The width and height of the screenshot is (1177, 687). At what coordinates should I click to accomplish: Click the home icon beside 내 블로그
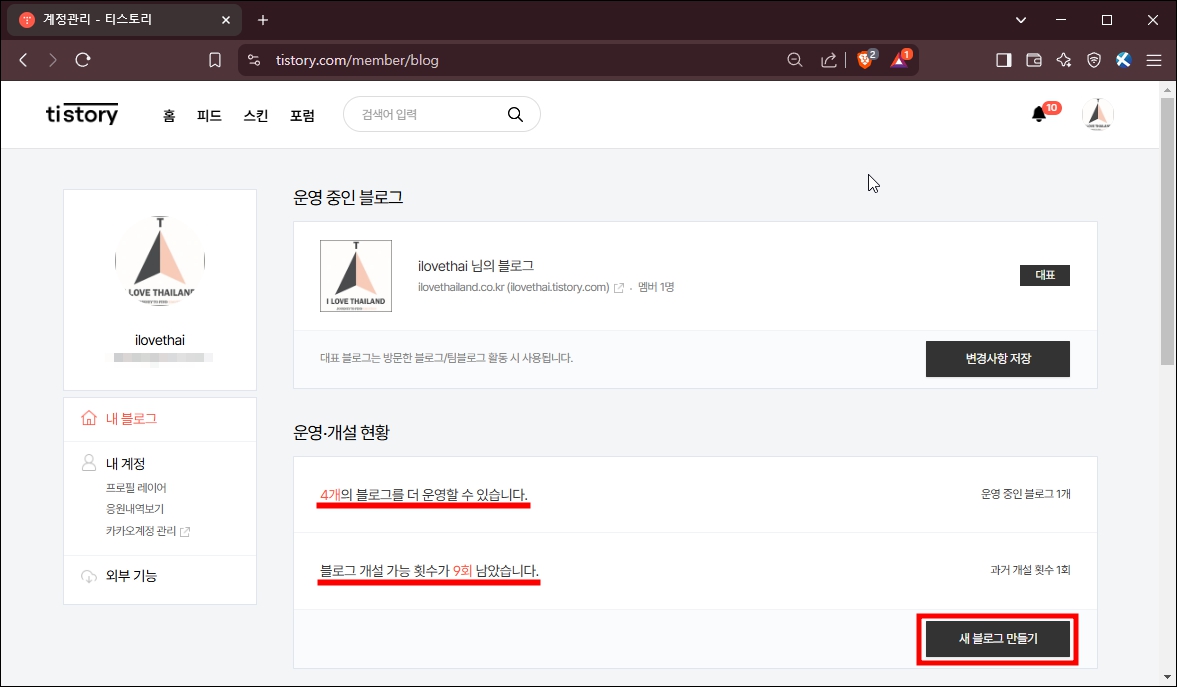pyautogui.click(x=88, y=419)
